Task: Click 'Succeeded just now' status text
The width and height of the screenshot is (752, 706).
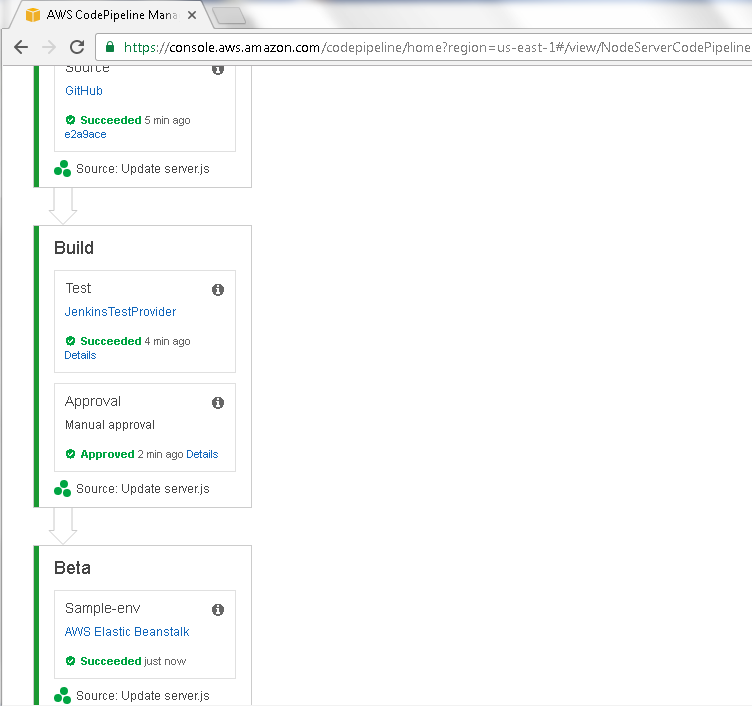Action: [x=133, y=661]
